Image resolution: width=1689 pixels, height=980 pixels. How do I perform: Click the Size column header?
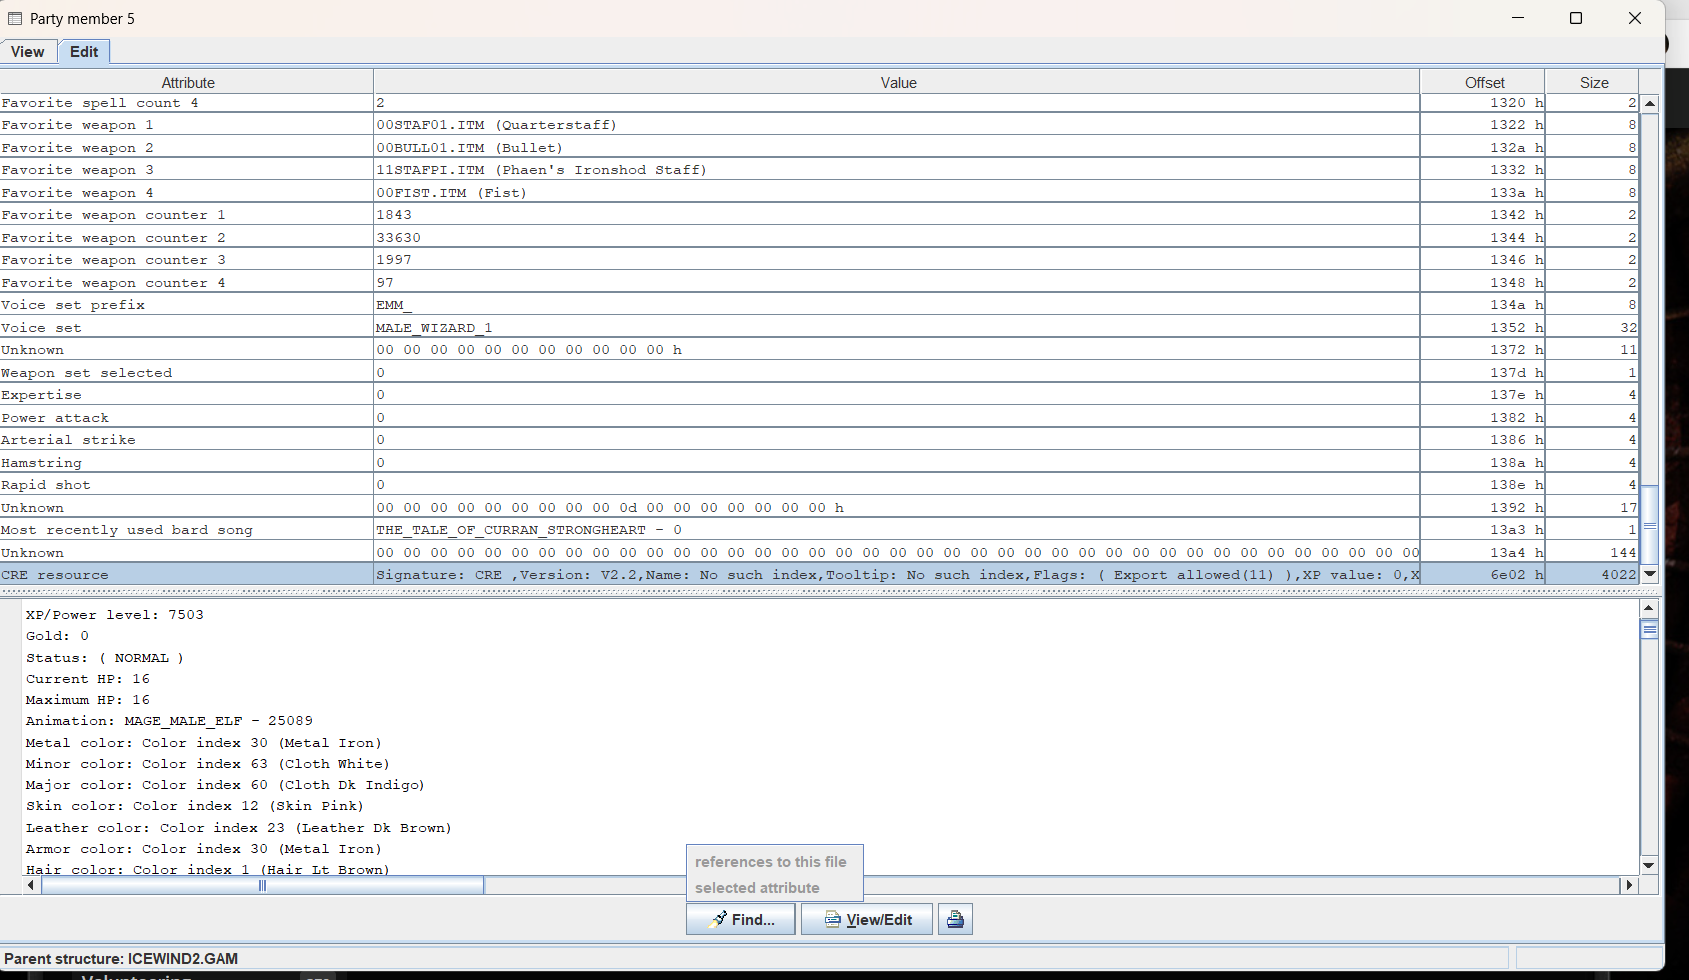pos(1593,82)
